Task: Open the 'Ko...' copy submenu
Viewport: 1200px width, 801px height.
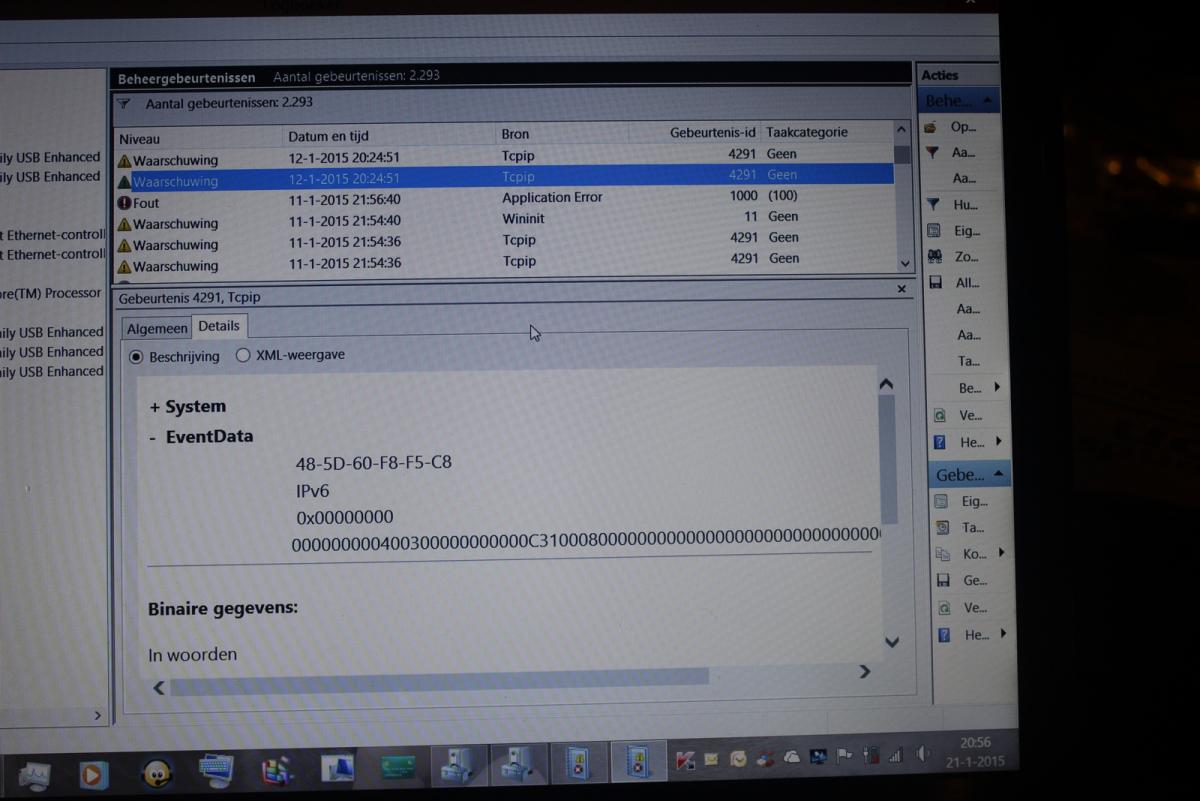Action: click(972, 553)
